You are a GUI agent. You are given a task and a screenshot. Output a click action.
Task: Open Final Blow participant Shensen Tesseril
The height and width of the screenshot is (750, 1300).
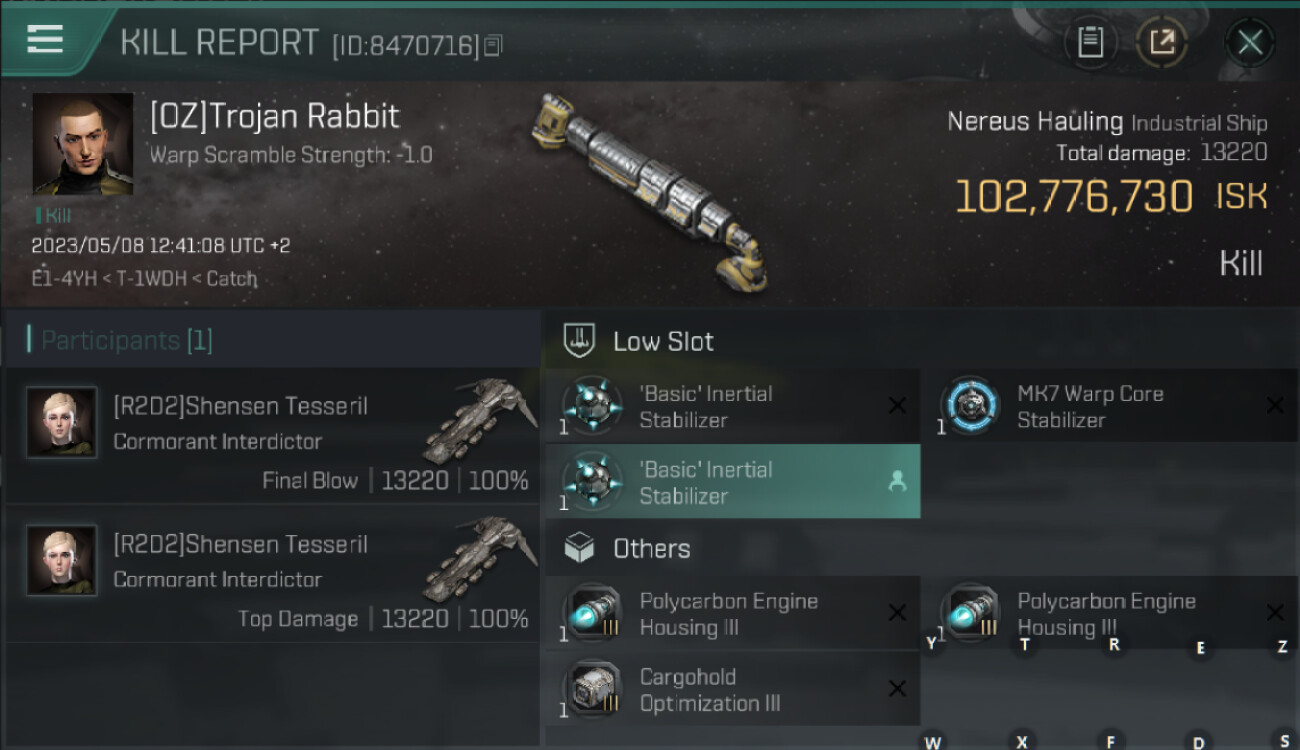tap(272, 435)
